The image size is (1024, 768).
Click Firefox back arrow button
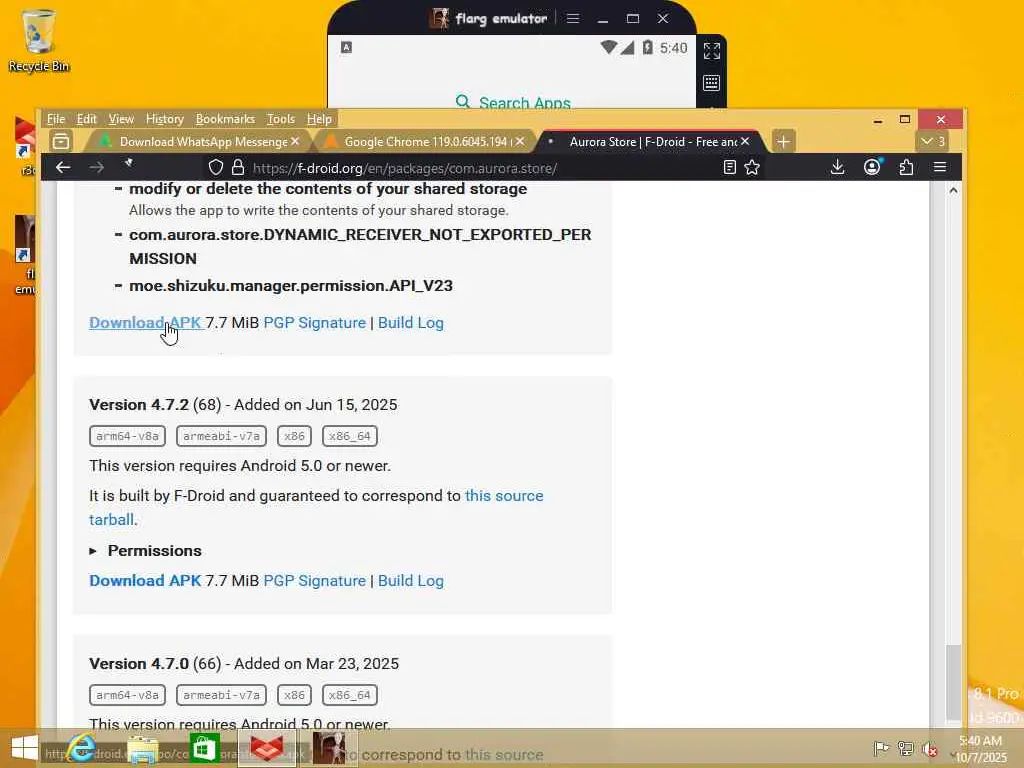(63, 167)
